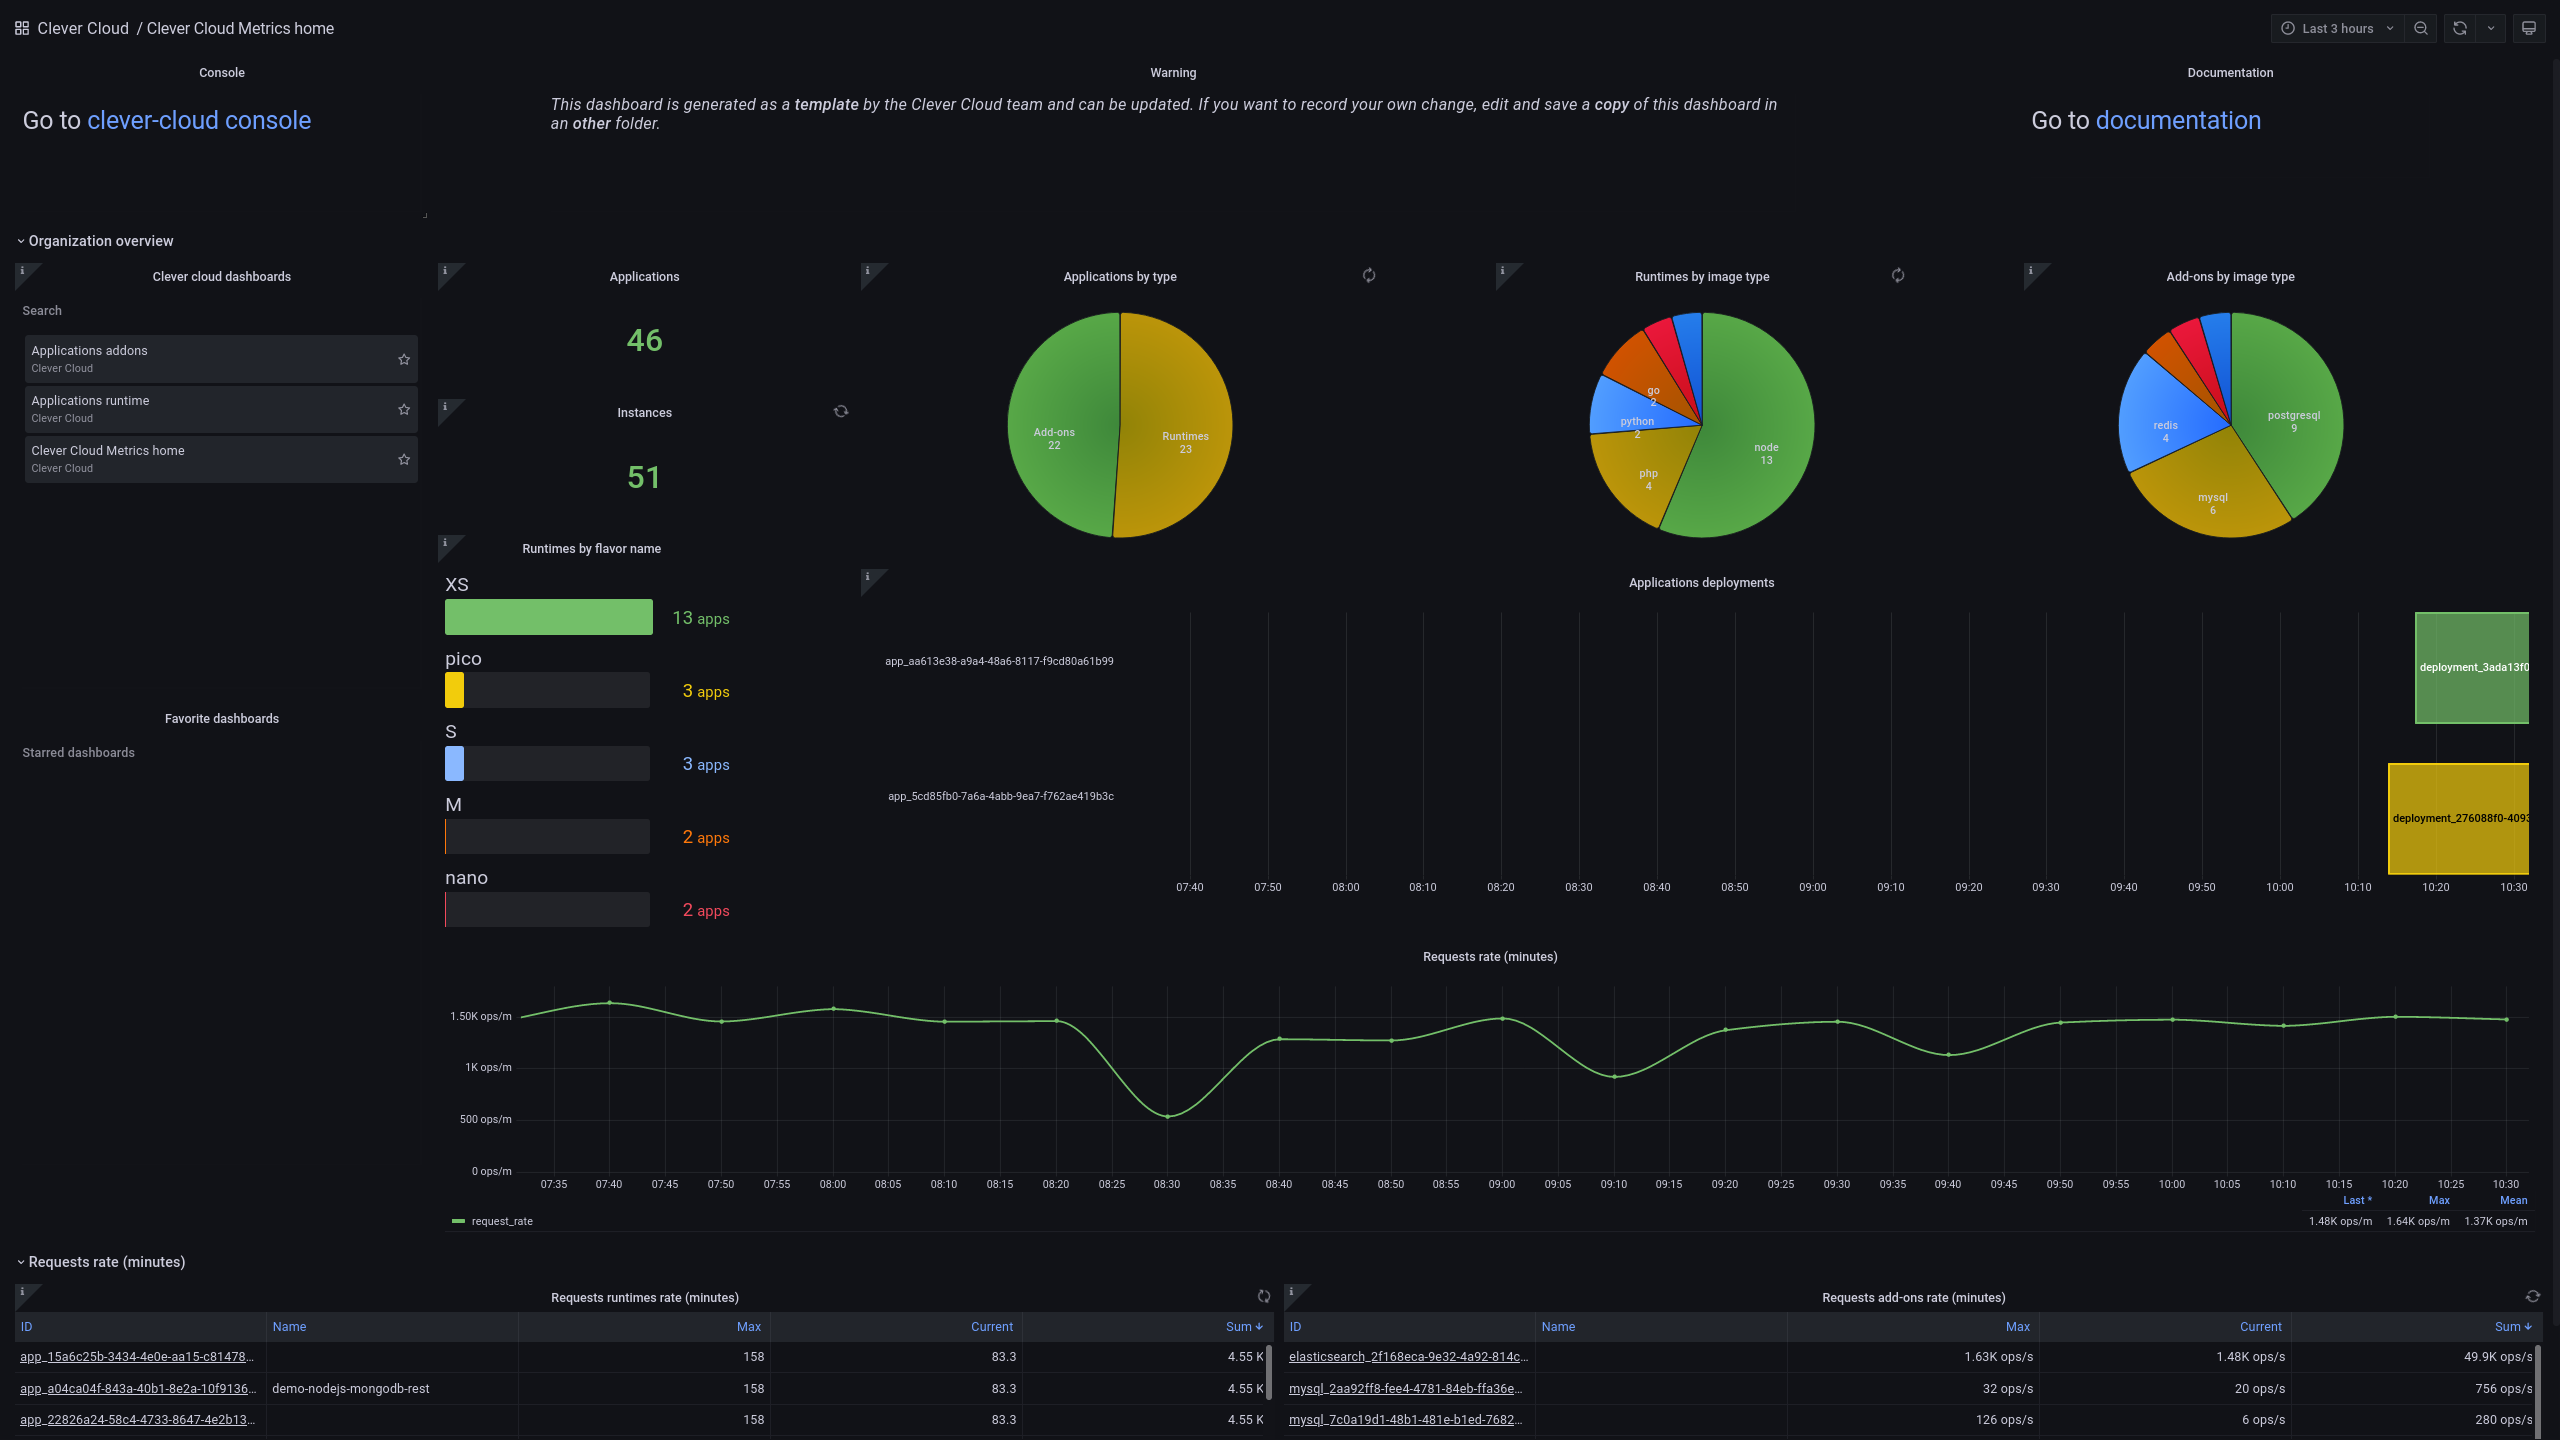Click on elasticsearch-2f168eca entry in add-ons table

coord(1405,1356)
